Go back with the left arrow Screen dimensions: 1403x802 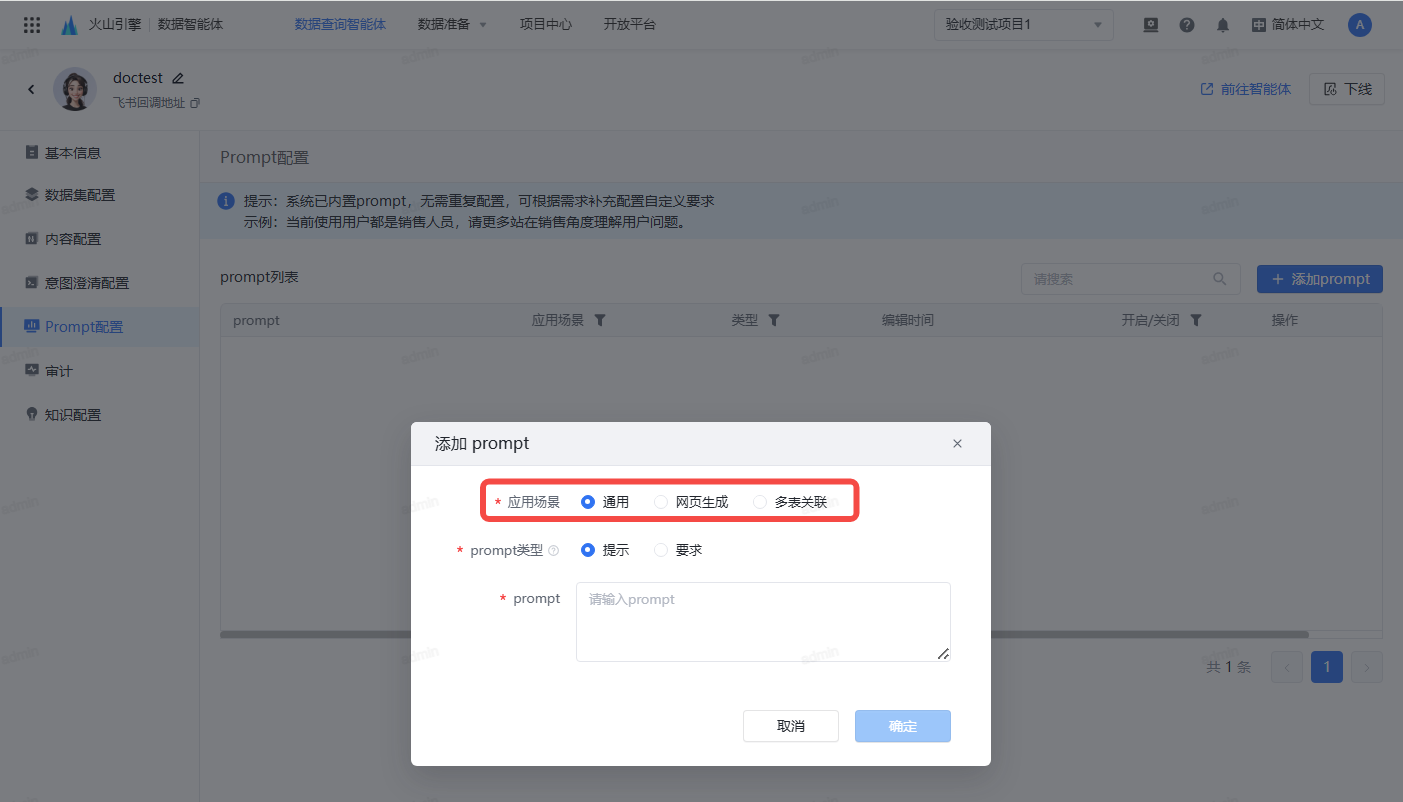31,89
